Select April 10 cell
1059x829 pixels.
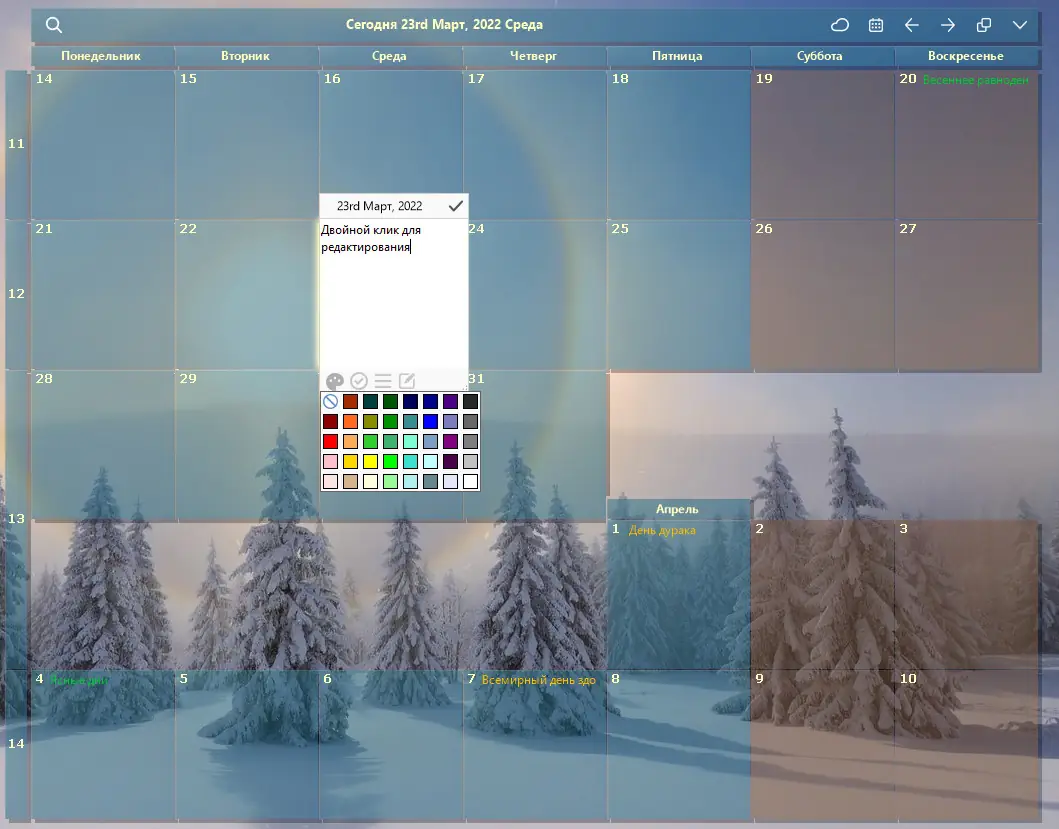click(x=967, y=745)
